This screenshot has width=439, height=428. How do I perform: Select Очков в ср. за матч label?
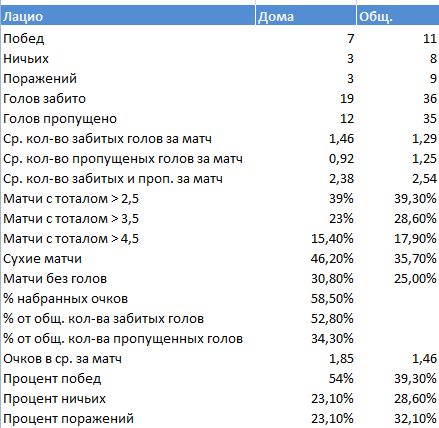pos(62,359)
